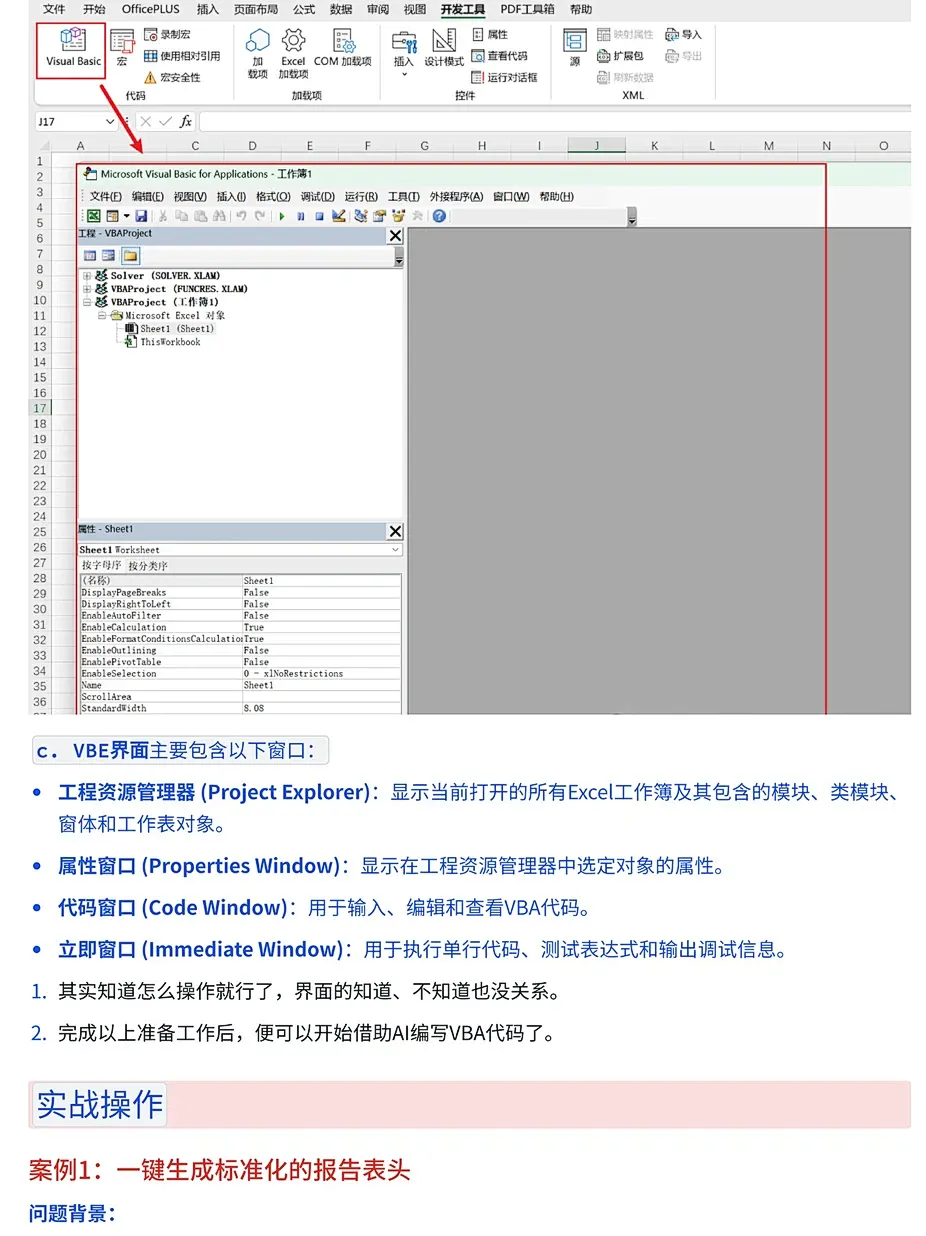The height and width of the screenshot is (1236, 926).
Task: Open the XML 源 source pane
Action: click(574, 48)
